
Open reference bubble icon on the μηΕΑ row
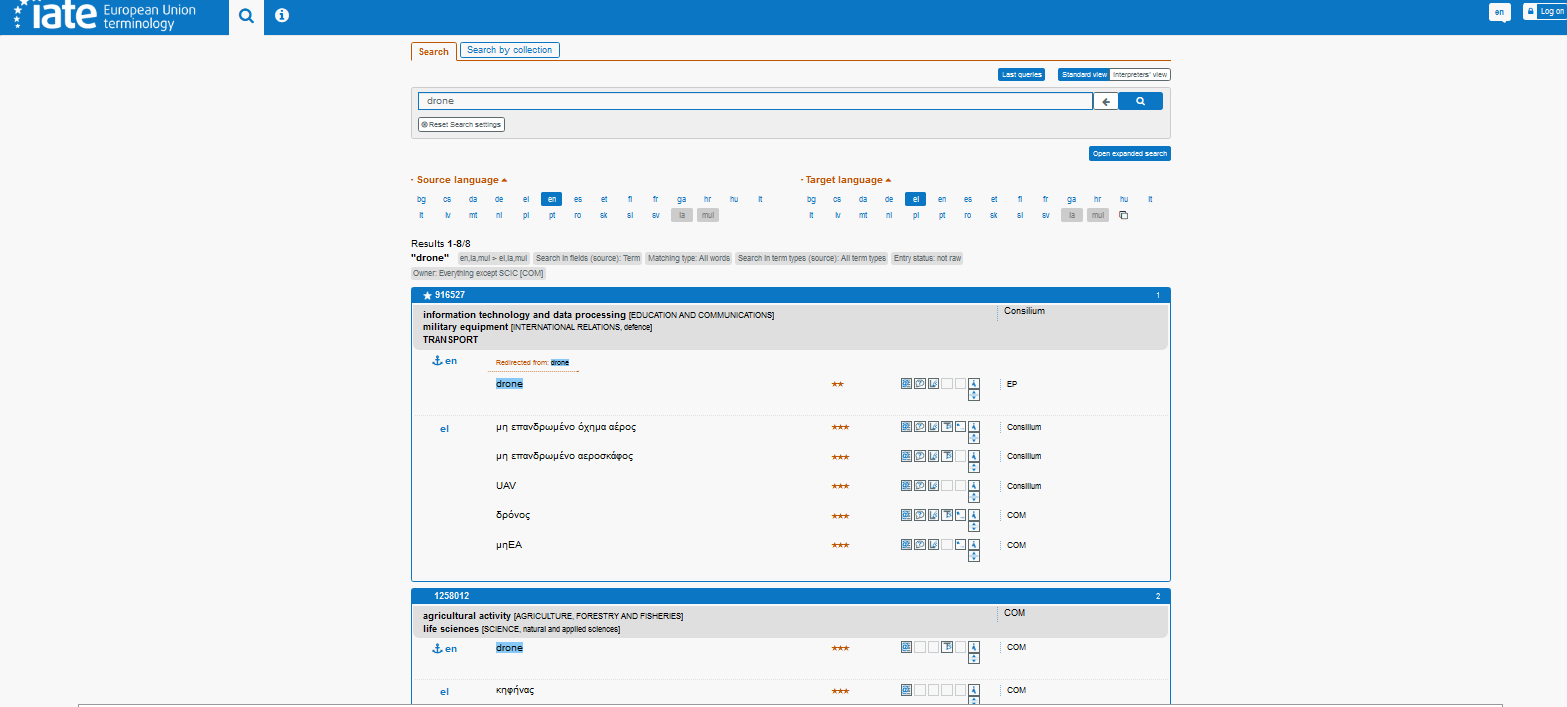(x=920, y=545)
